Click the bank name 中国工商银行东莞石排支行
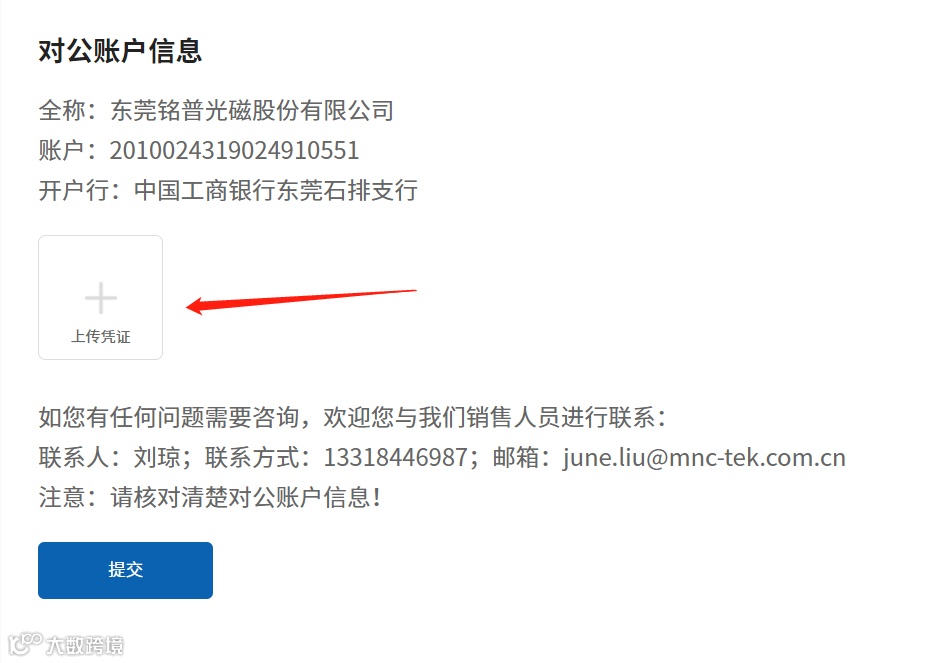The height and width of the screenshot is (663, 947). point(275,190)
